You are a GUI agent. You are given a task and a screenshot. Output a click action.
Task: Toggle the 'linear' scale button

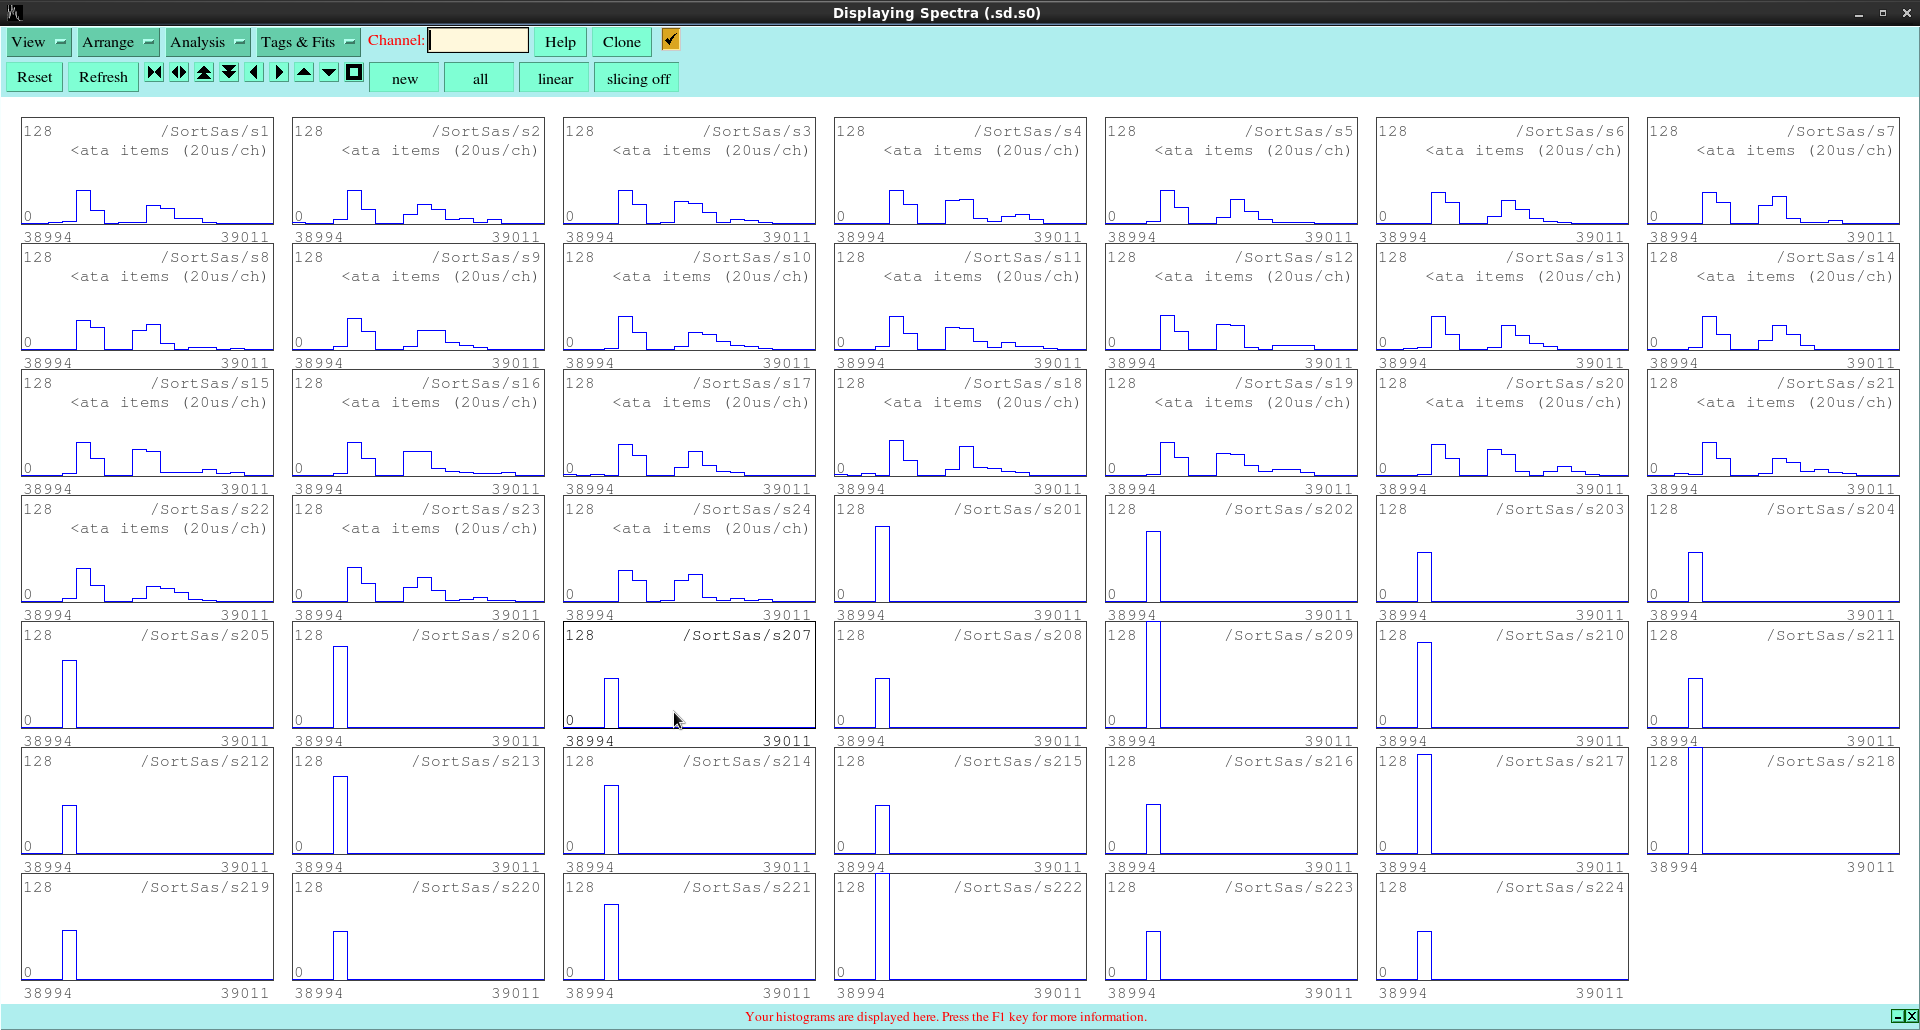pyautogui.click(x=555, y=78)
